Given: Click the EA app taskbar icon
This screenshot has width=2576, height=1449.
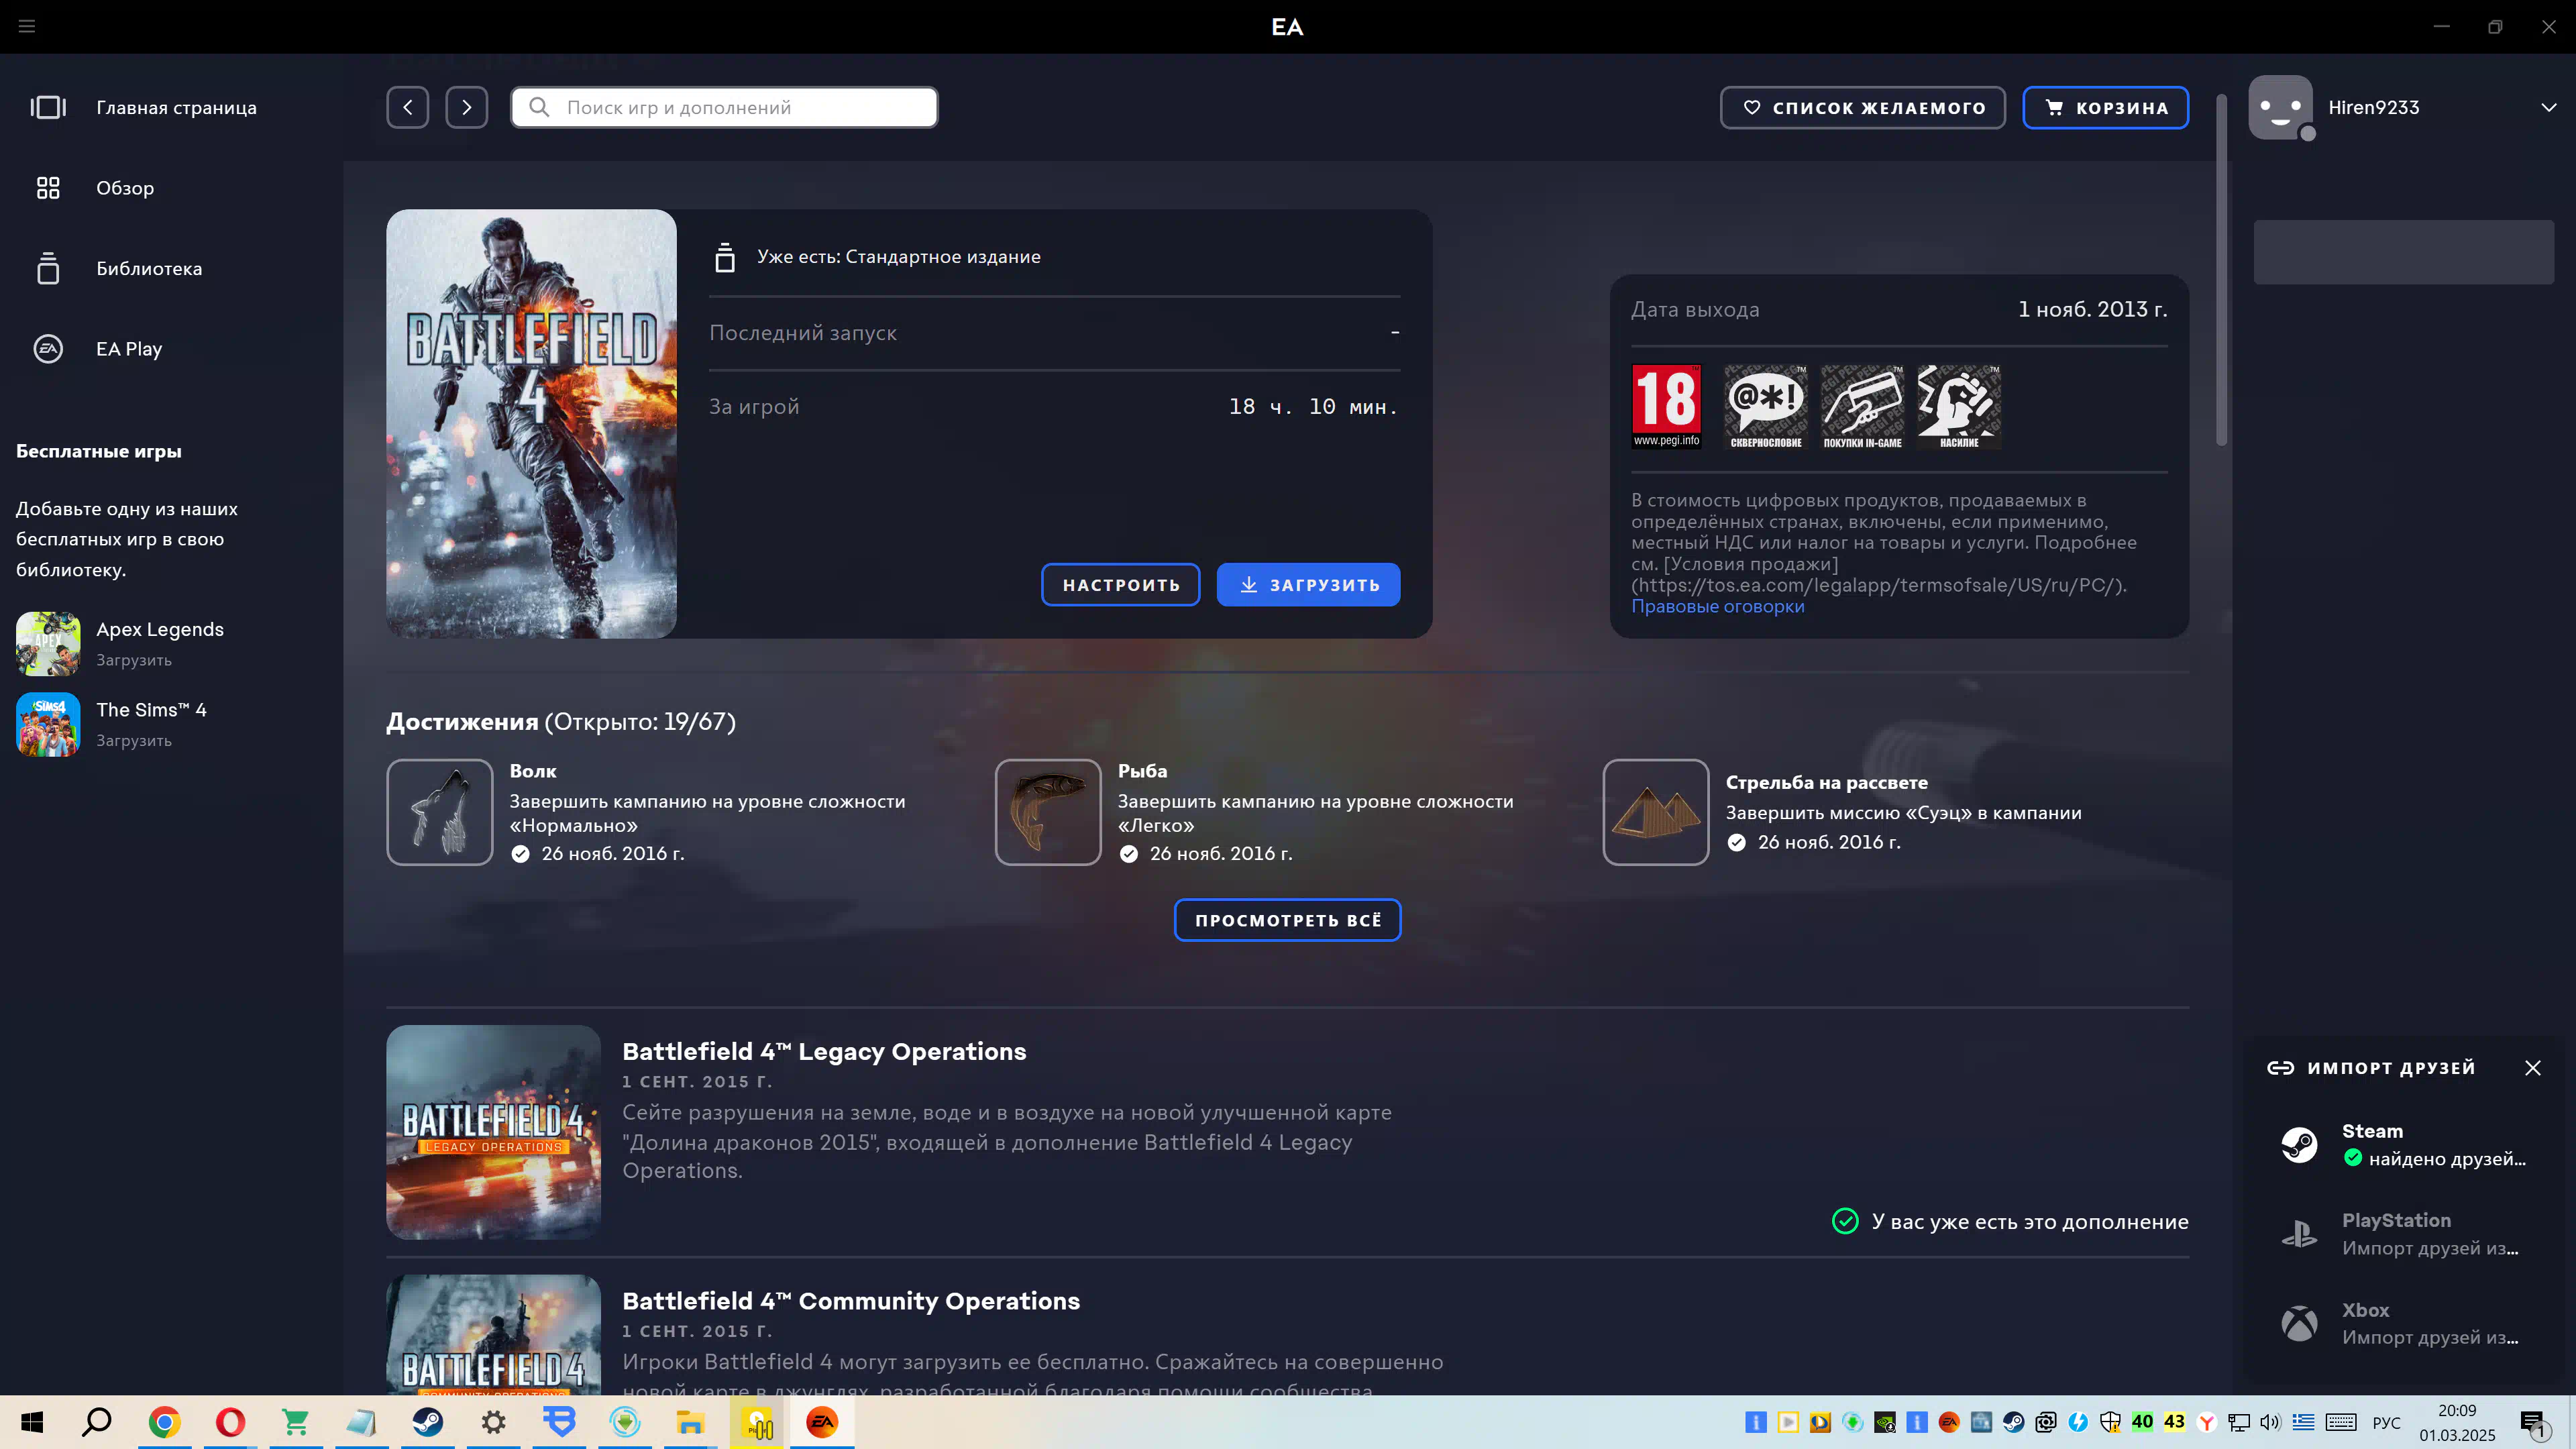Looking at the screenshot, I should 822,1422.
